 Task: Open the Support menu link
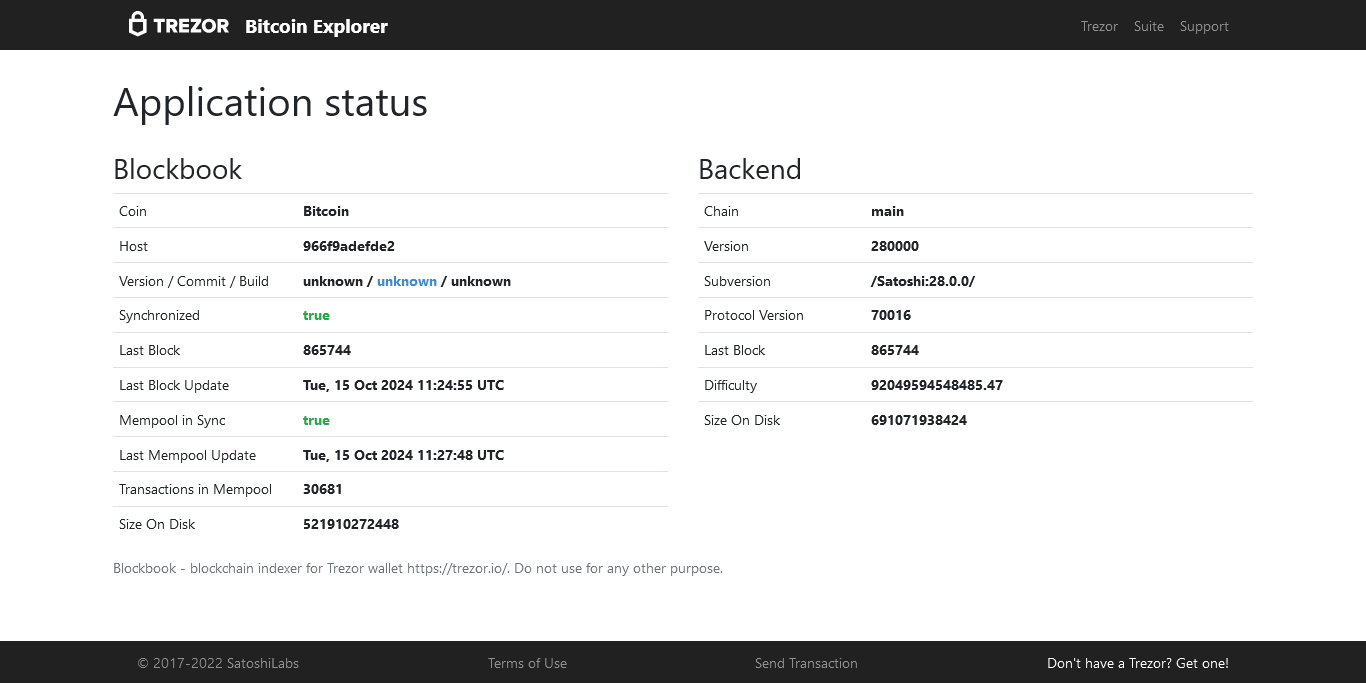click(x=1204, y=26)
